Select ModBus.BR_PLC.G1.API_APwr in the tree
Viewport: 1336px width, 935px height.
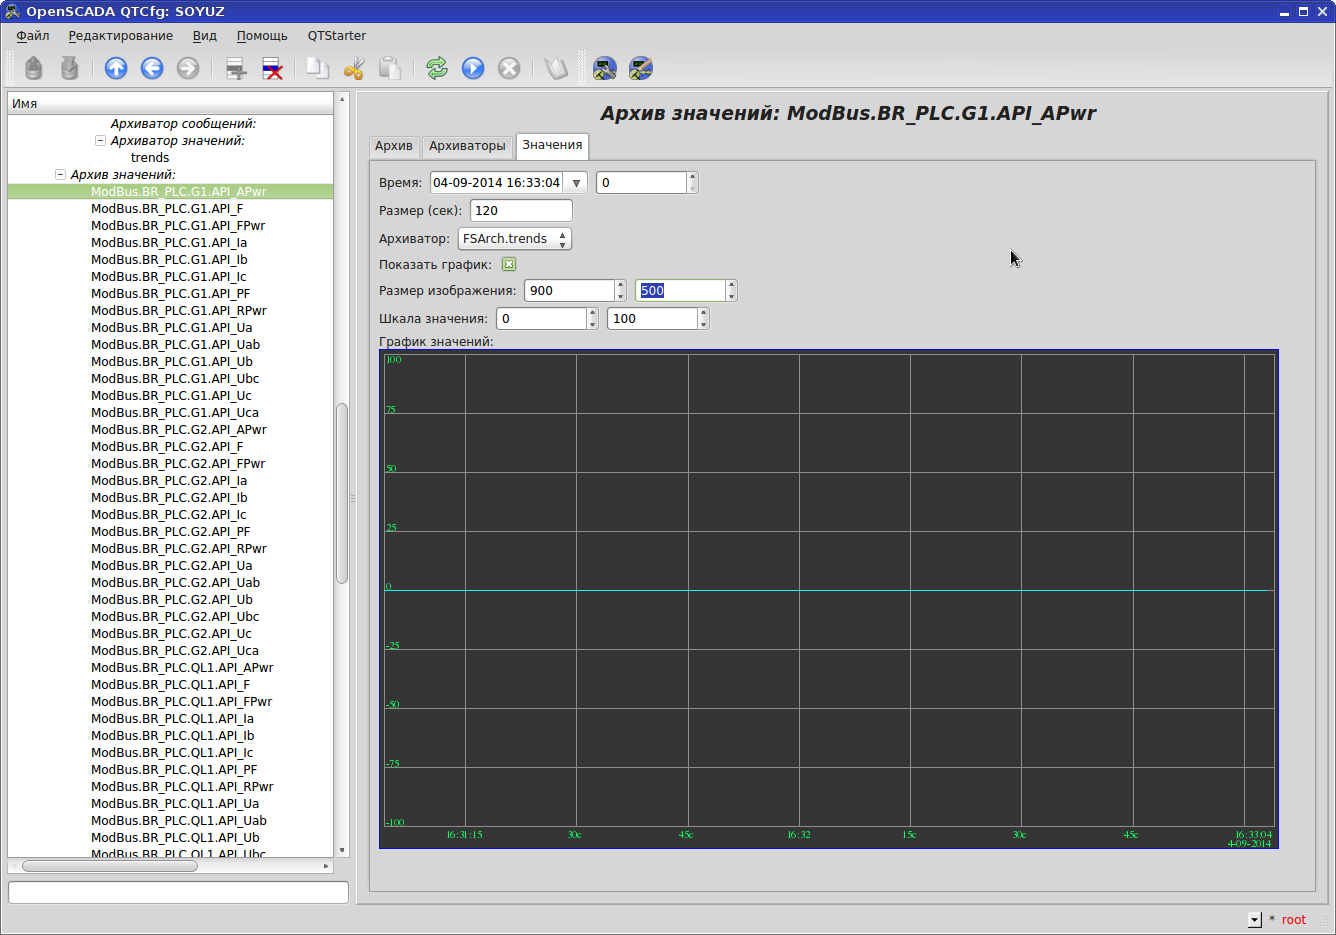click(x=179, y=192)
